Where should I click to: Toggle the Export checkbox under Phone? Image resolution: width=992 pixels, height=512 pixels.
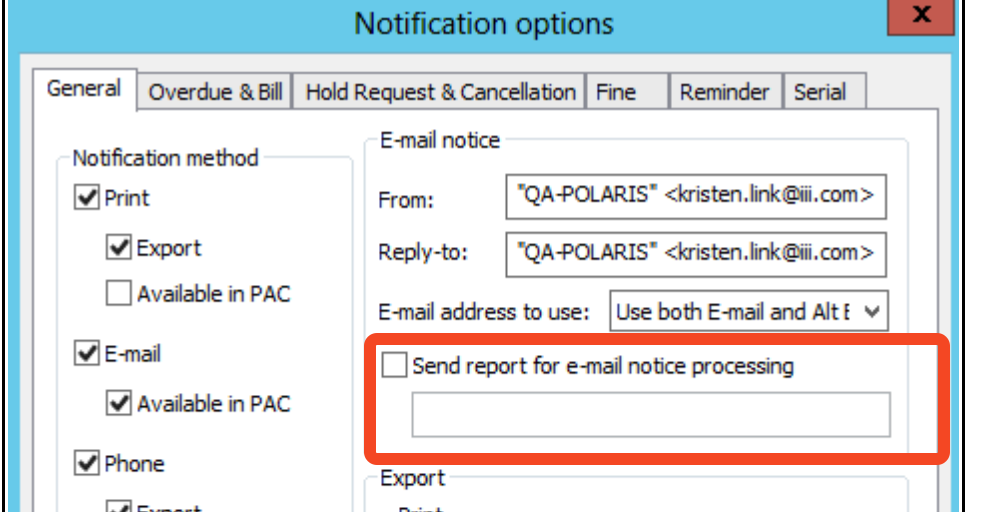(x=120, y=507)
